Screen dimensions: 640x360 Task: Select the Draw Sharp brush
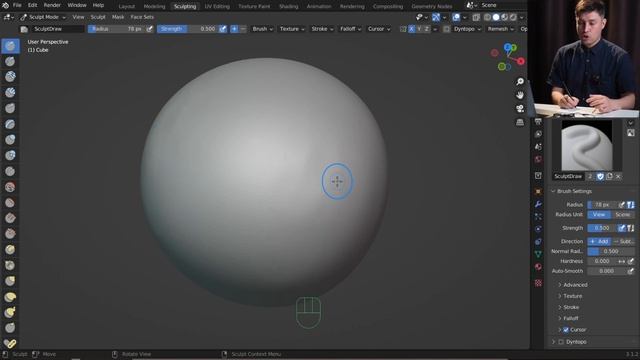pos(10,61)
